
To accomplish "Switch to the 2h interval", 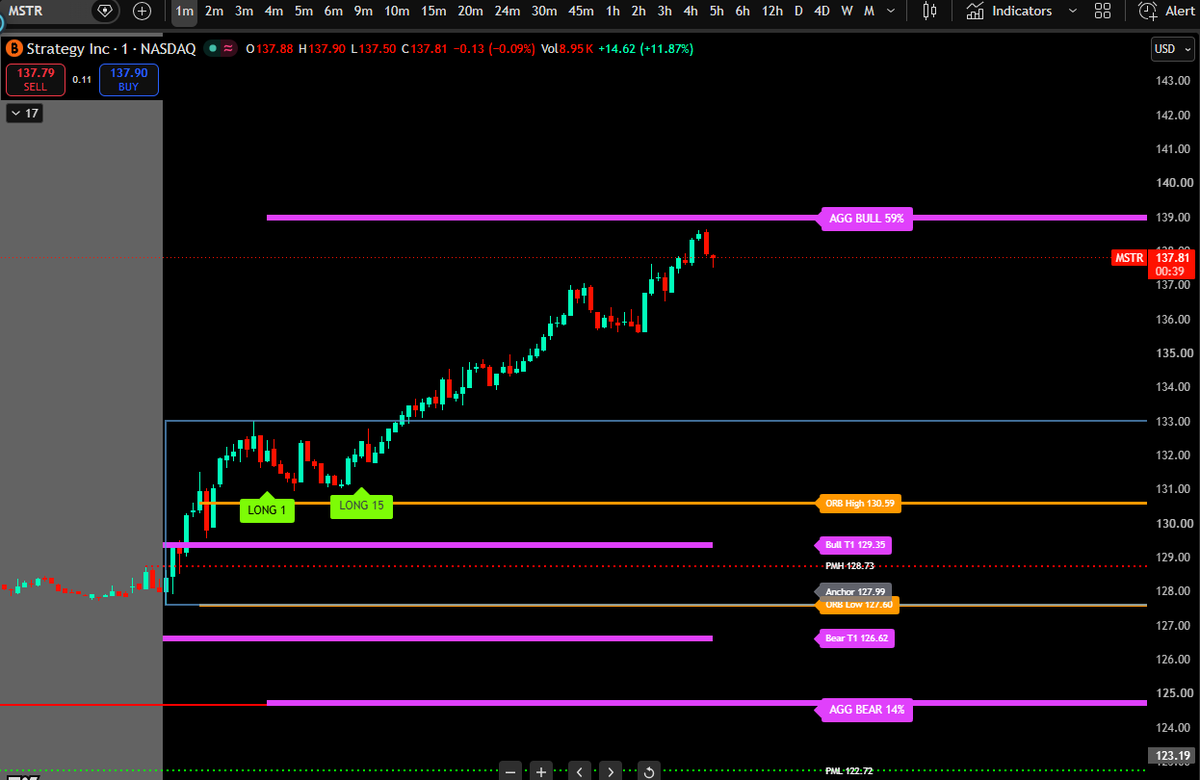I will [639, 11].
